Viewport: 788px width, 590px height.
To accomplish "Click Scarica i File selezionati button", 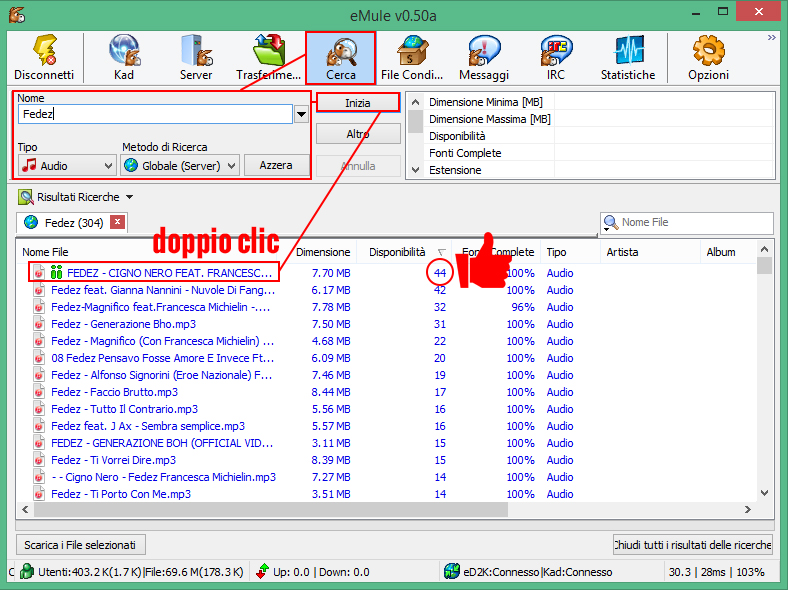I will tap(80, 545).
